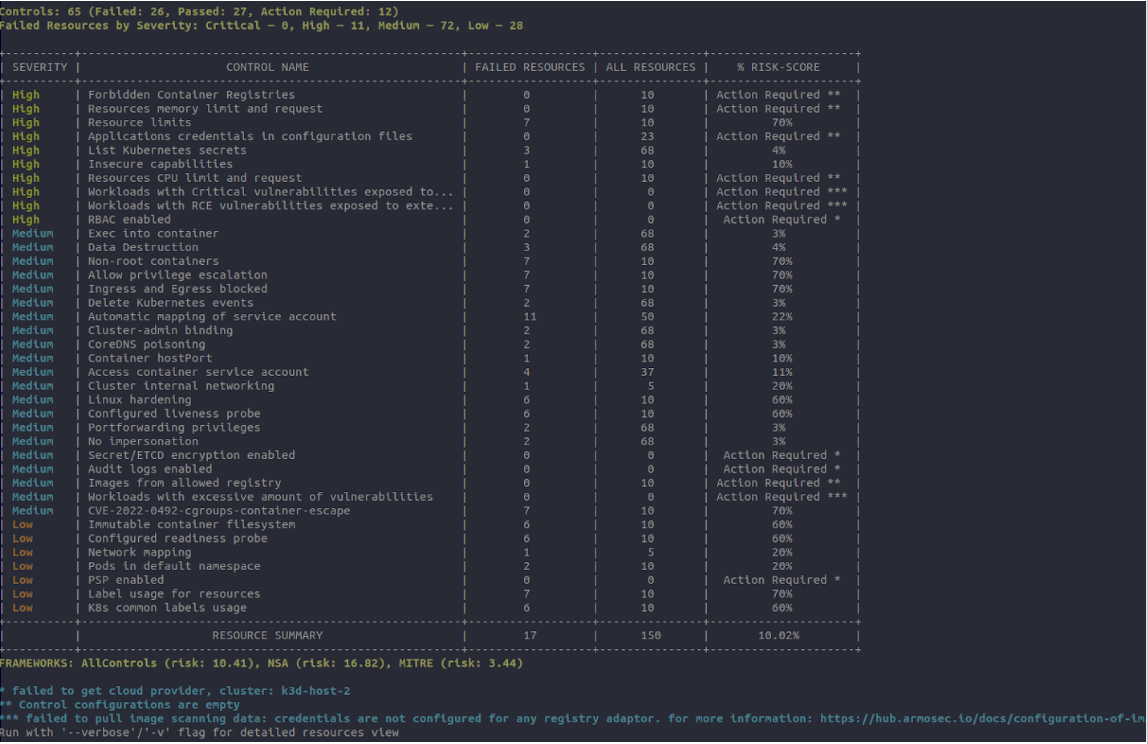Select the Insecure capabilities control text
The width and height of the screenshot is (1148, 744).
pos(160,164)
